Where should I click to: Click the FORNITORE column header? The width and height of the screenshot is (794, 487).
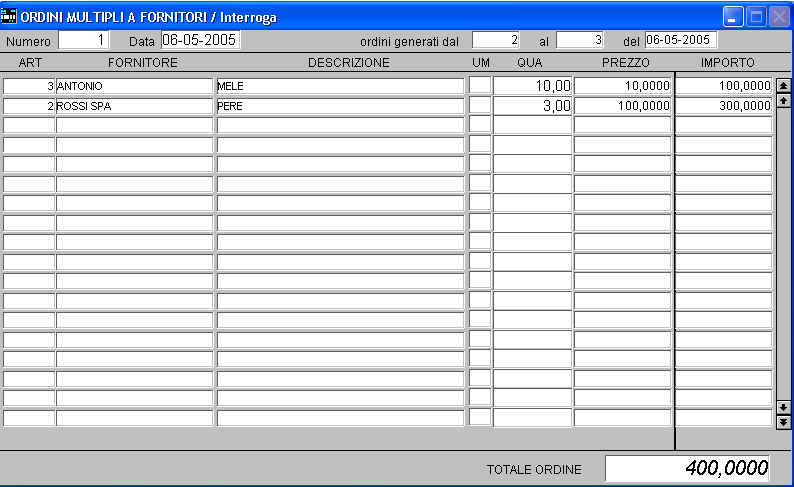pos(143,63)
